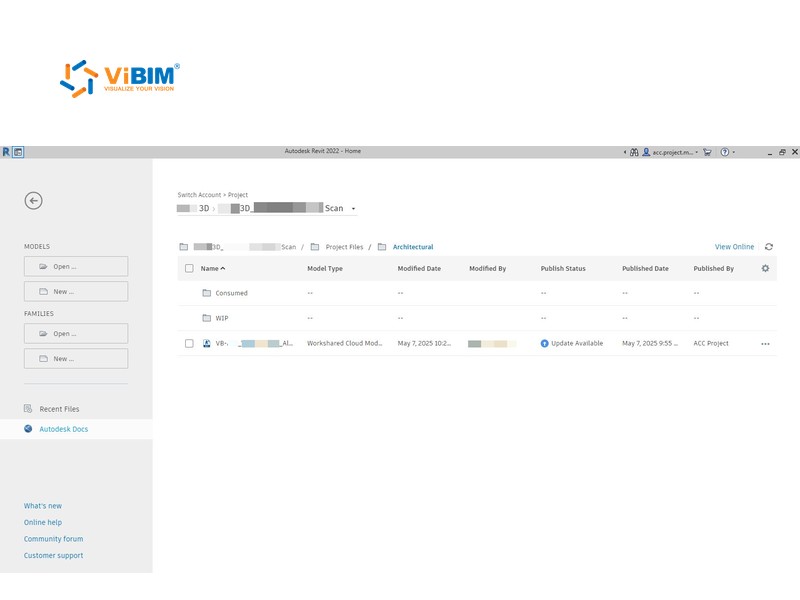Tick the checkbox for the VB model row

pyautogui.click(x=189, y=343)
